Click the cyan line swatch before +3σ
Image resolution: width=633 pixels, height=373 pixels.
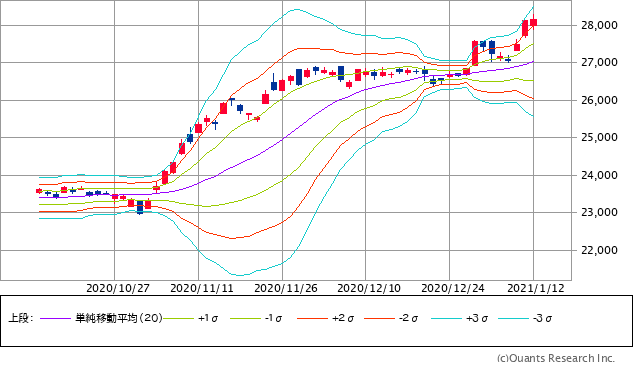point(446,319)
